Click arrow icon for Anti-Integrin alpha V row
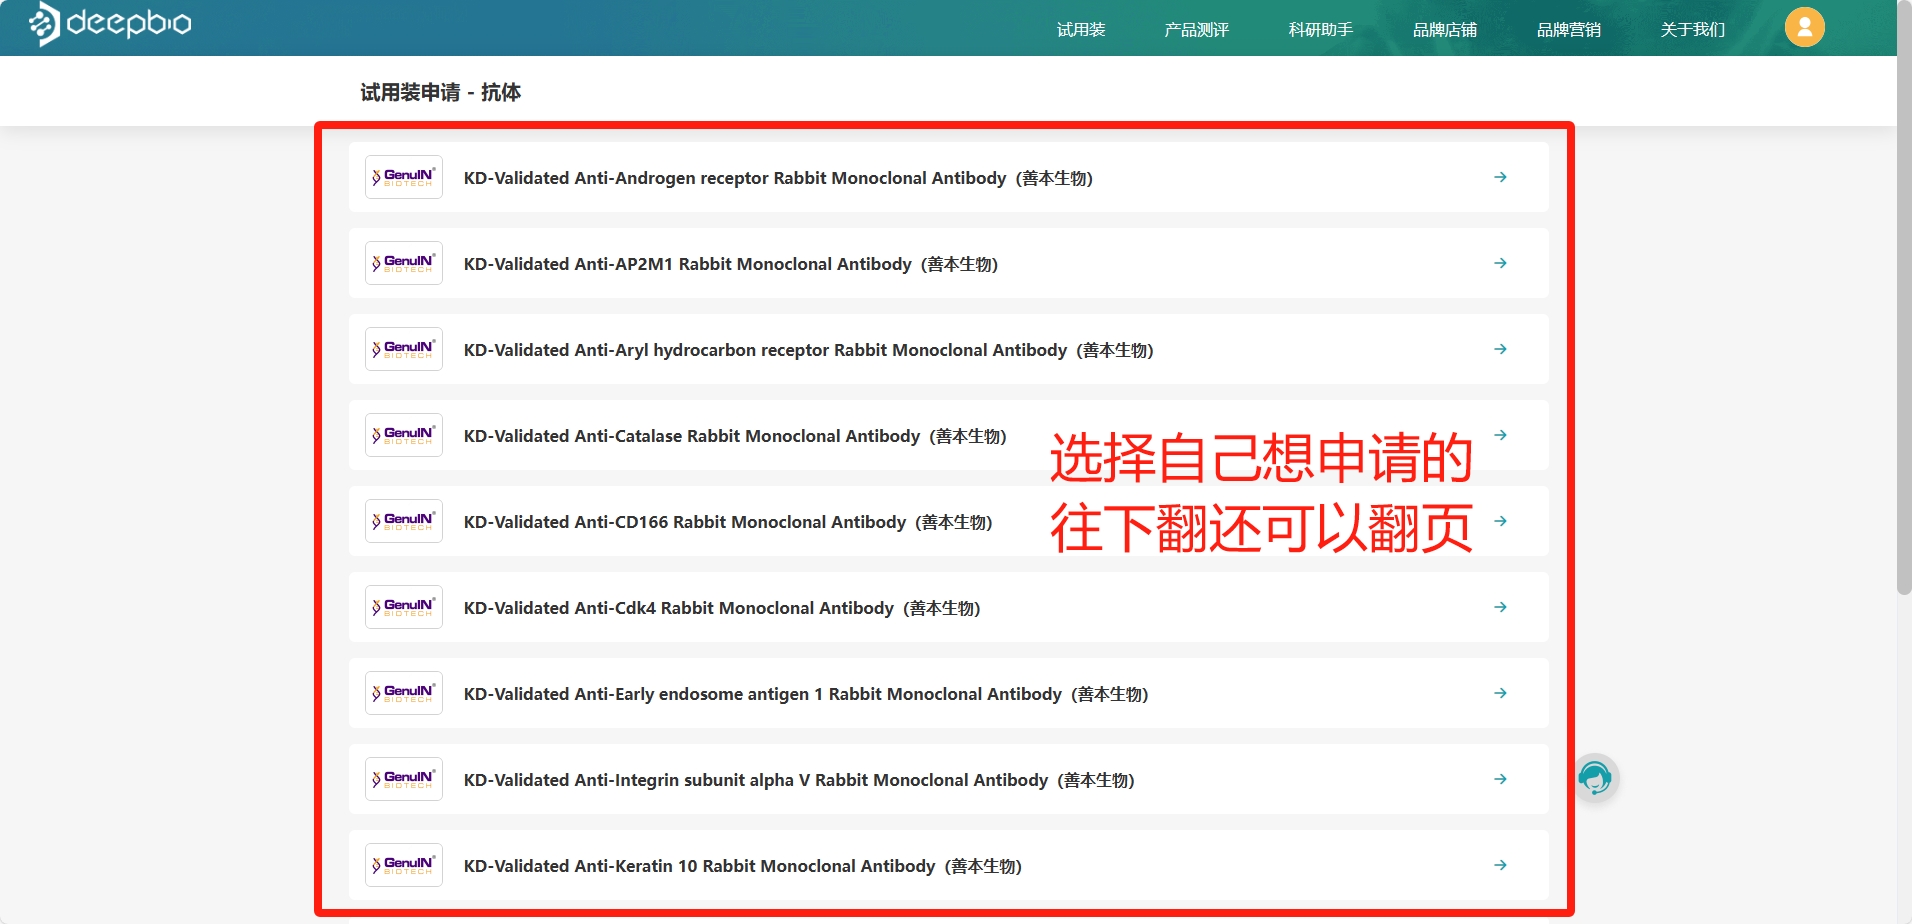The width and height of the screenshot is (1912, 924). click(x=1500, y=779)
